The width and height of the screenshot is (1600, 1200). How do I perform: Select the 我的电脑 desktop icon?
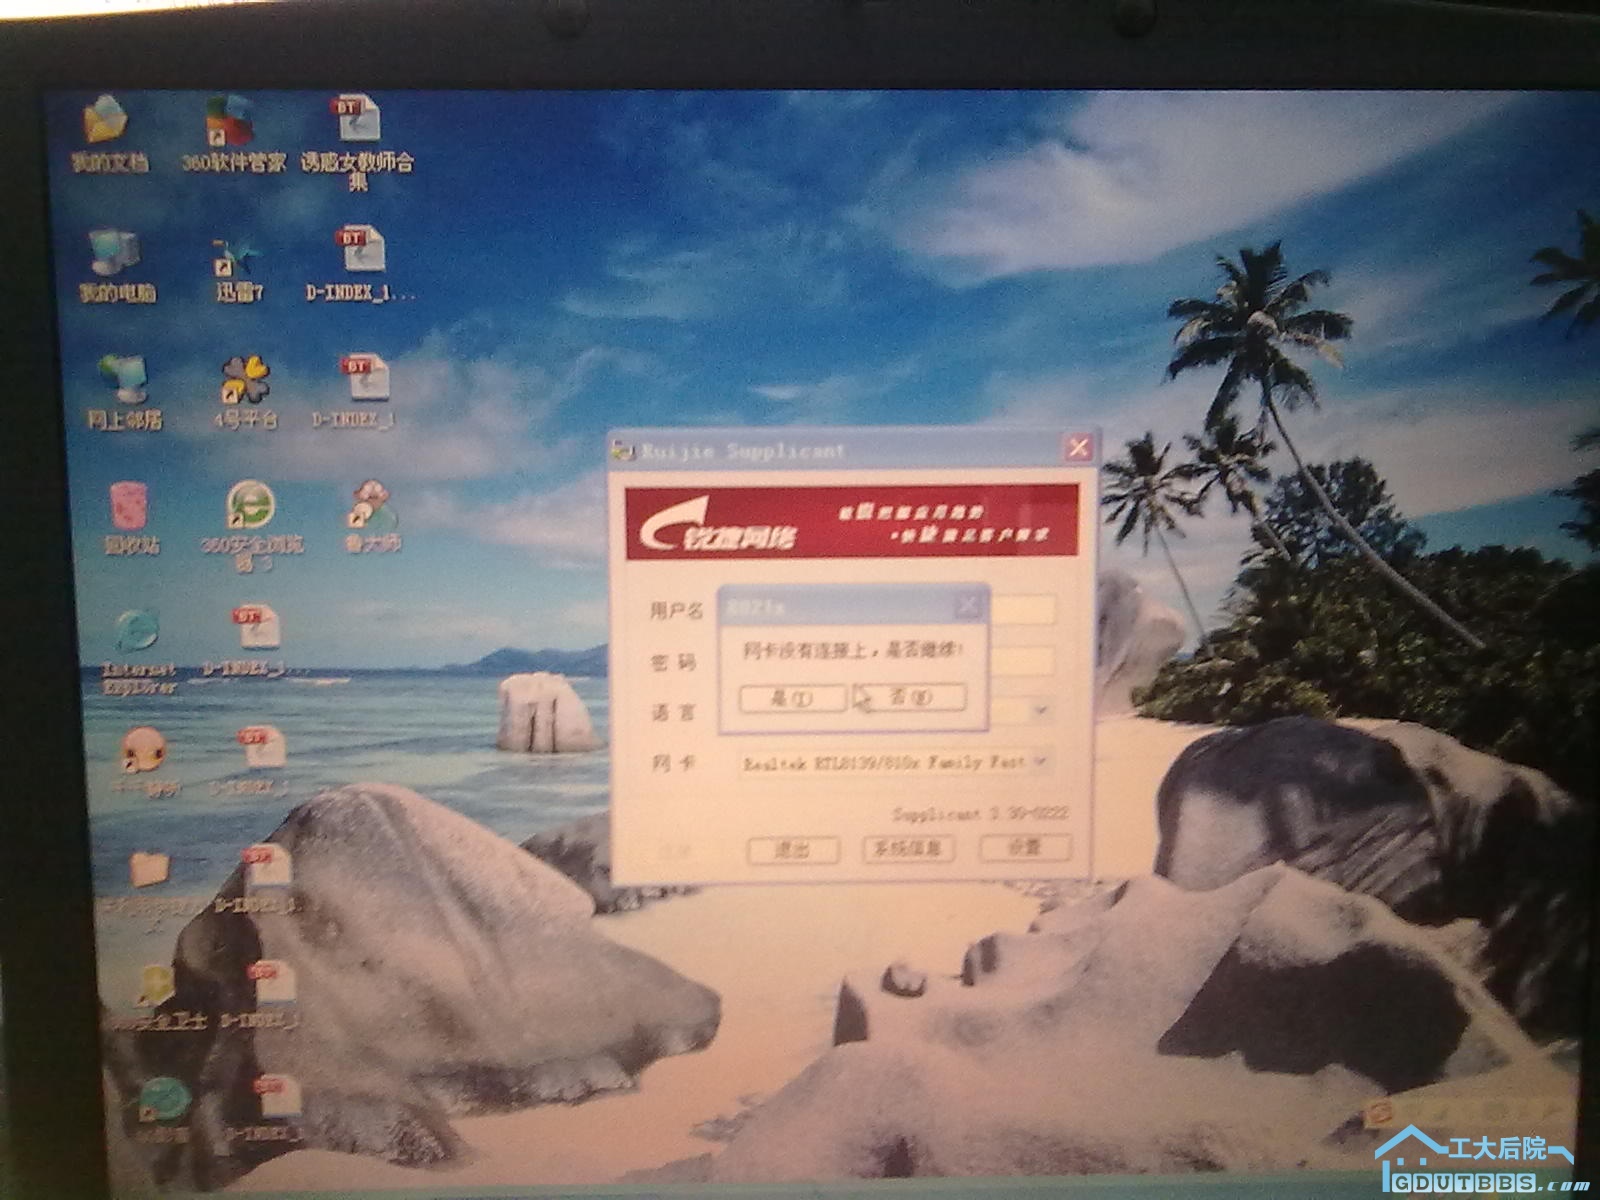(115, 257)
